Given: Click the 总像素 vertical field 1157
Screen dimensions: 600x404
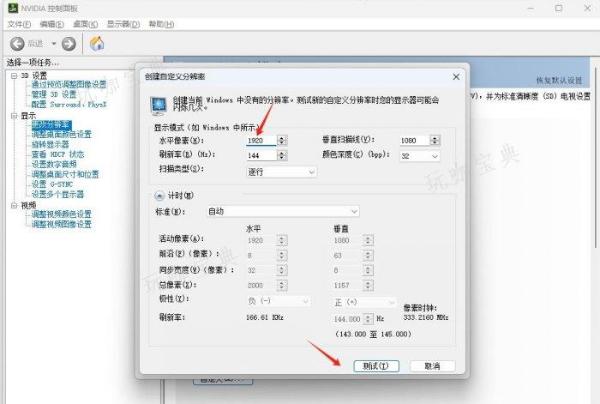Looking at the screenshot, I should tap(347, 285).
